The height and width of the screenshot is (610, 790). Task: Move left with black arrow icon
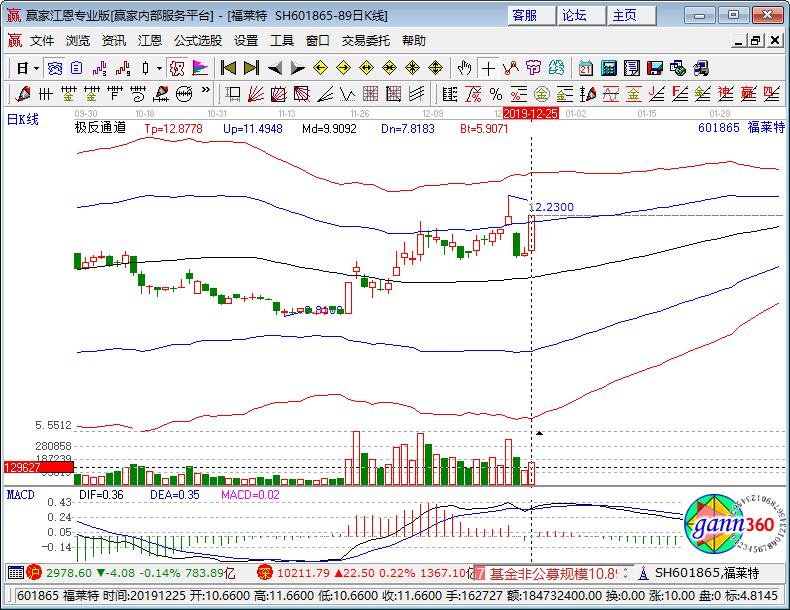275,68
